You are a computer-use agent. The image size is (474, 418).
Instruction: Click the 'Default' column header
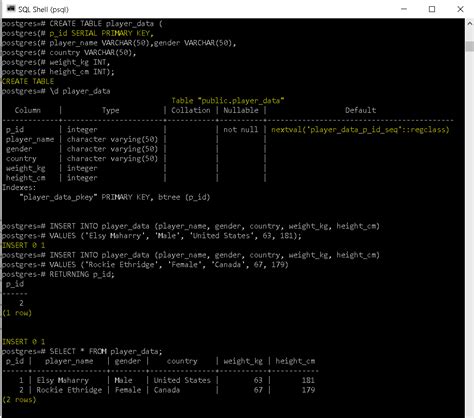(x=360, y=110)
